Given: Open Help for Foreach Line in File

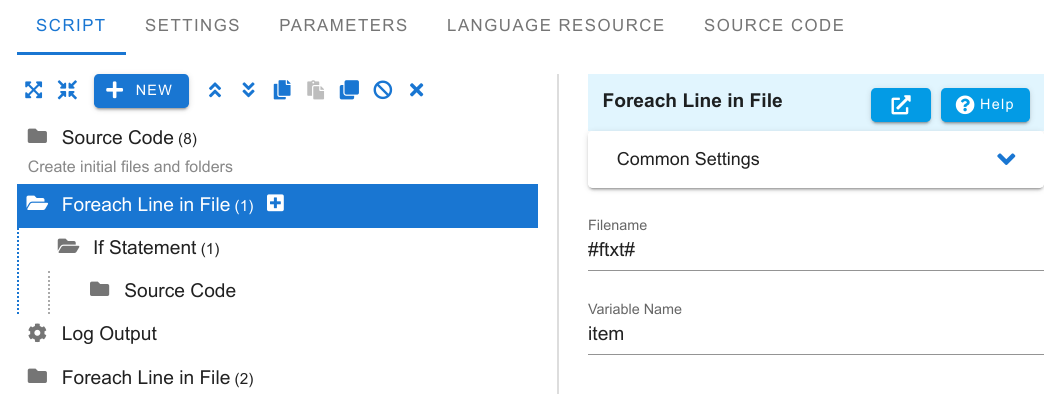Looking at the screenshot, I should pos(985,105).
